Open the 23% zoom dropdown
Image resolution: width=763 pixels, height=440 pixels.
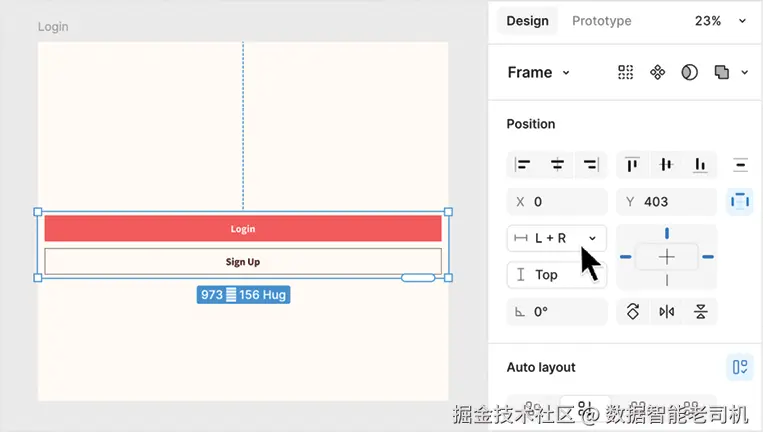(720, 21)
